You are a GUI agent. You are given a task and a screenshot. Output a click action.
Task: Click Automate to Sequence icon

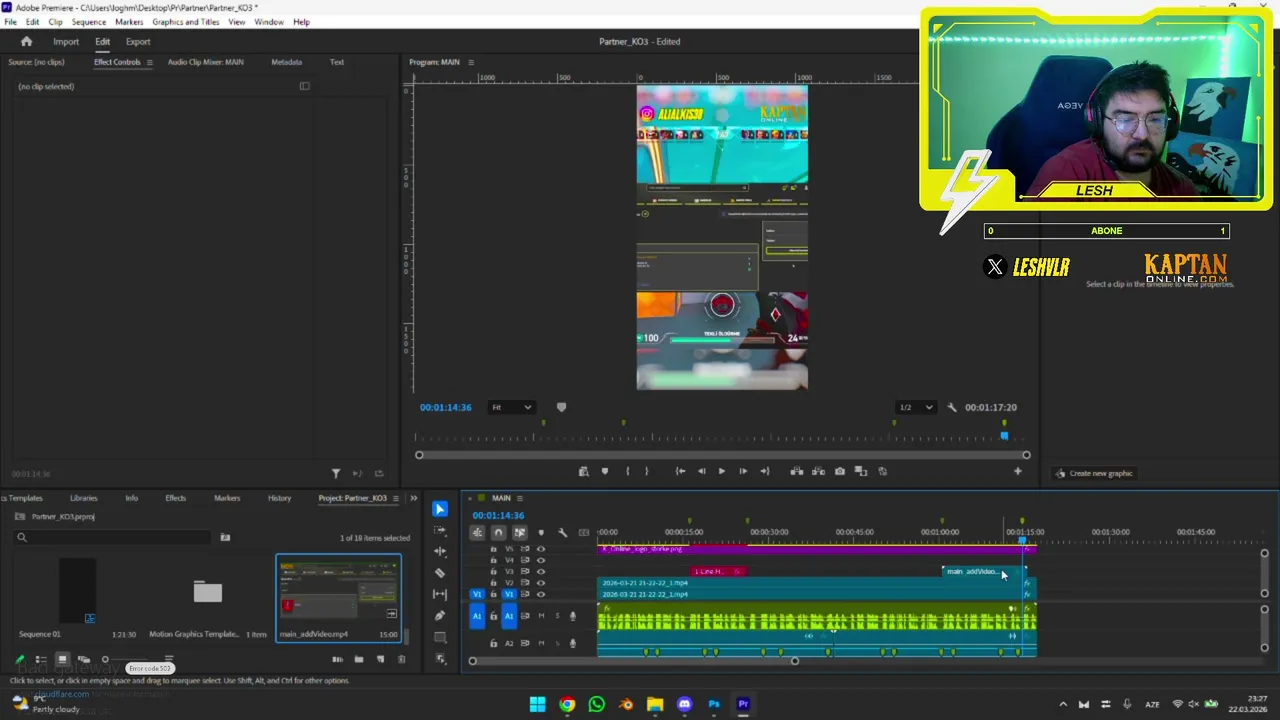click(337, 659)
